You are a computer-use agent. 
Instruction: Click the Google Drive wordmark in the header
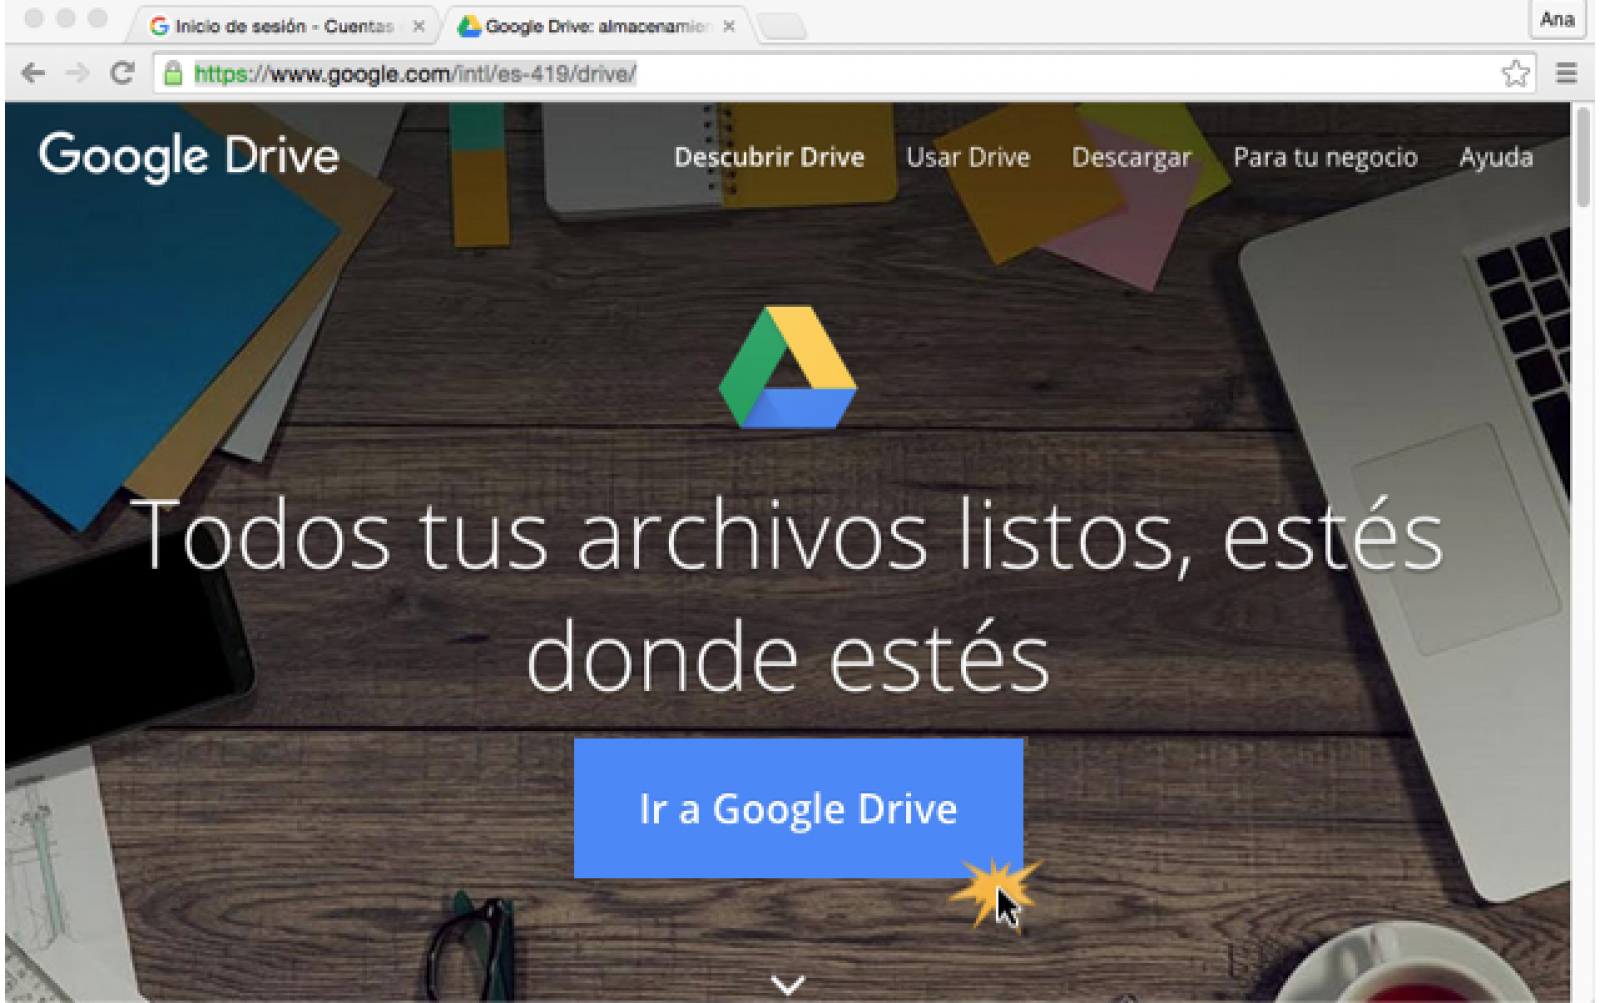[x=189, y=157]
